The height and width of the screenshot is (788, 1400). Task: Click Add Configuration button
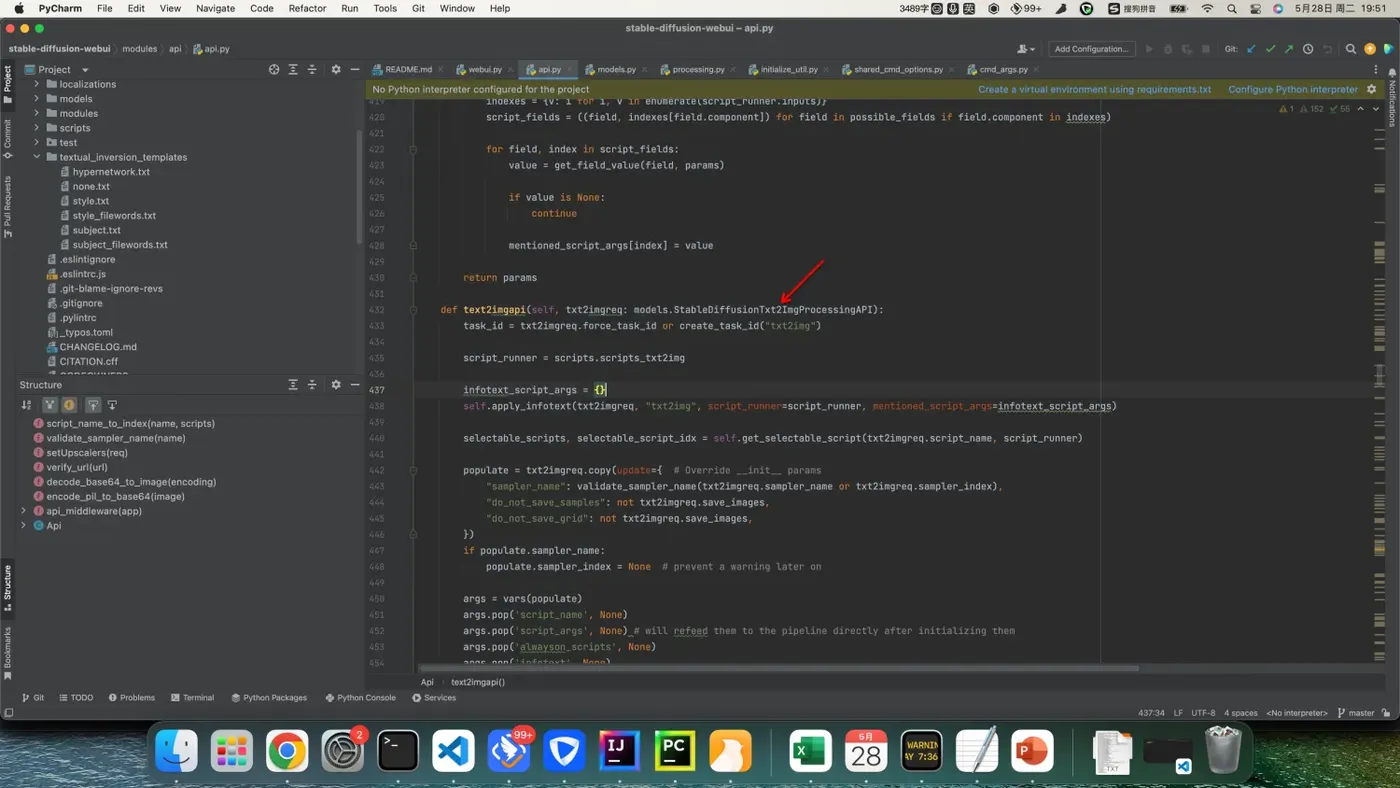[1091, 48]
